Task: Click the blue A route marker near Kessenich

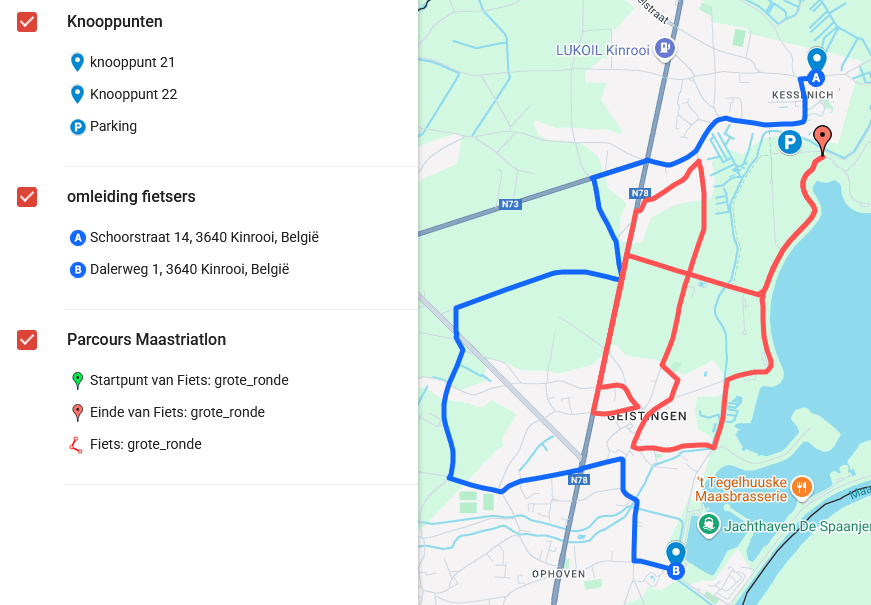Action: click(815, 78)
